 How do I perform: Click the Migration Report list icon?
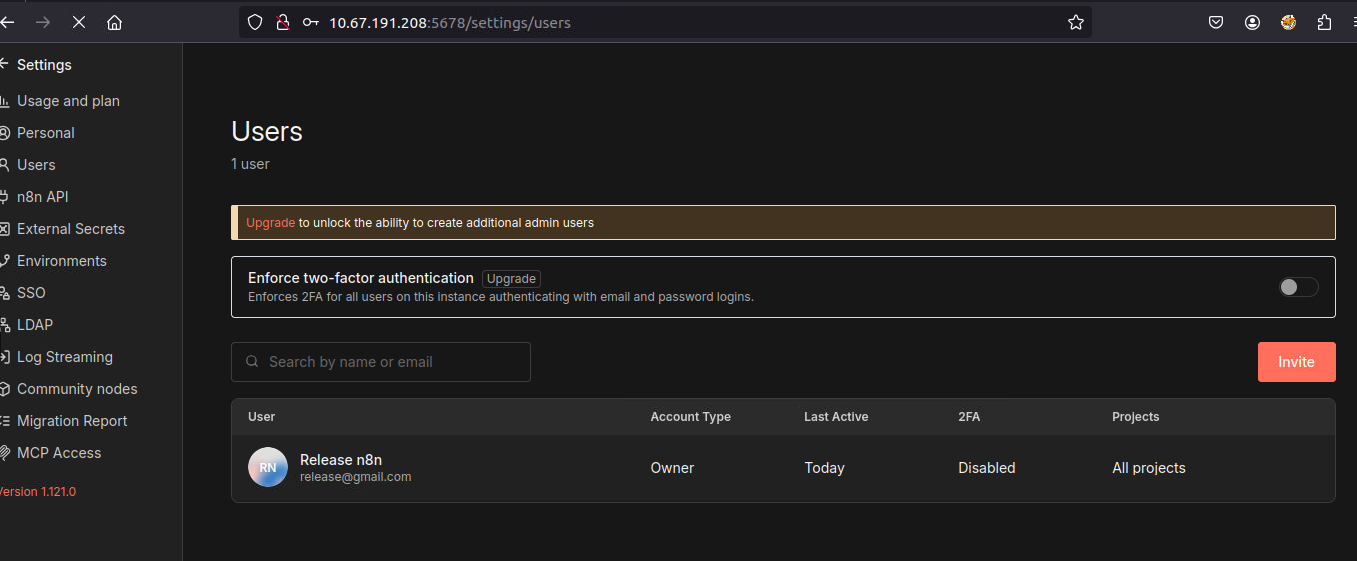[x=4, y=421]
